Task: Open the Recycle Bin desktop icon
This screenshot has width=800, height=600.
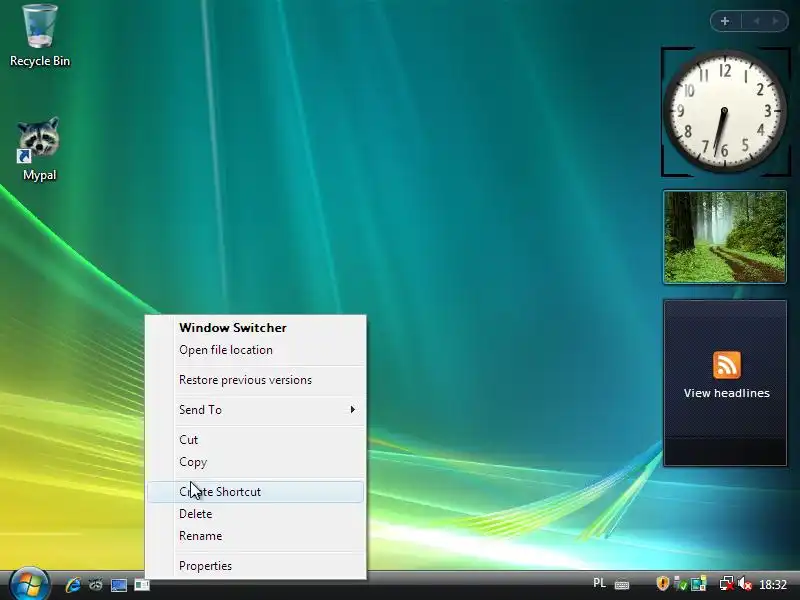Action: (x=40, y=36)
